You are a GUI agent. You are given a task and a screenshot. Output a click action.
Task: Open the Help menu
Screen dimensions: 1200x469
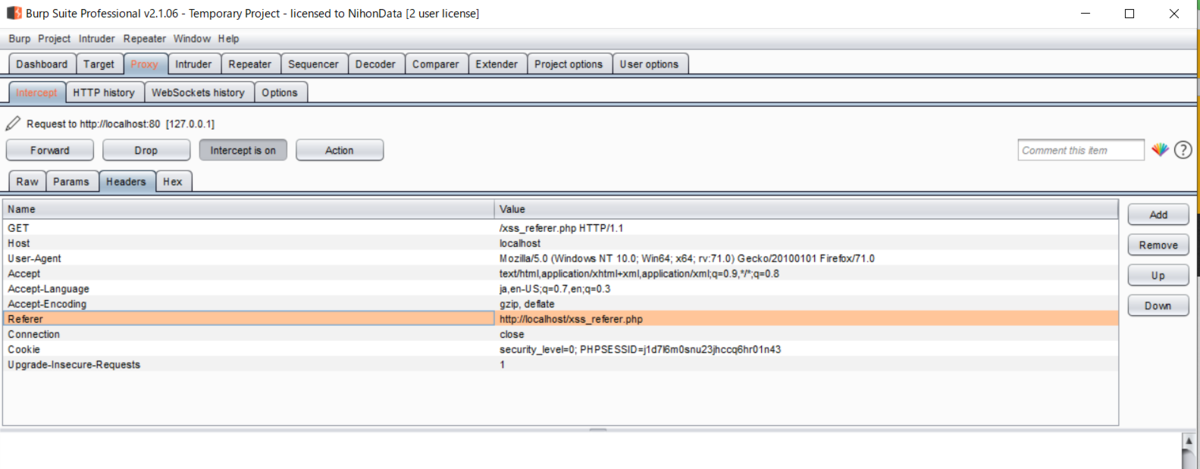228,39
